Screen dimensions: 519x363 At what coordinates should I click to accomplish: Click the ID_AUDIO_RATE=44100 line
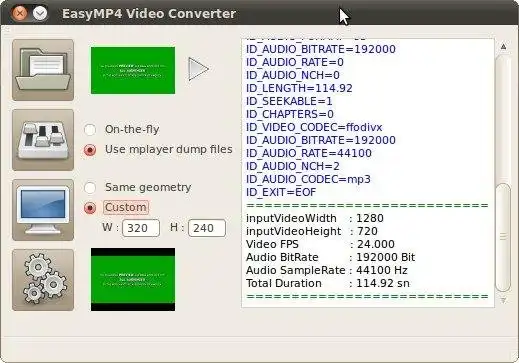pos(309,153)
